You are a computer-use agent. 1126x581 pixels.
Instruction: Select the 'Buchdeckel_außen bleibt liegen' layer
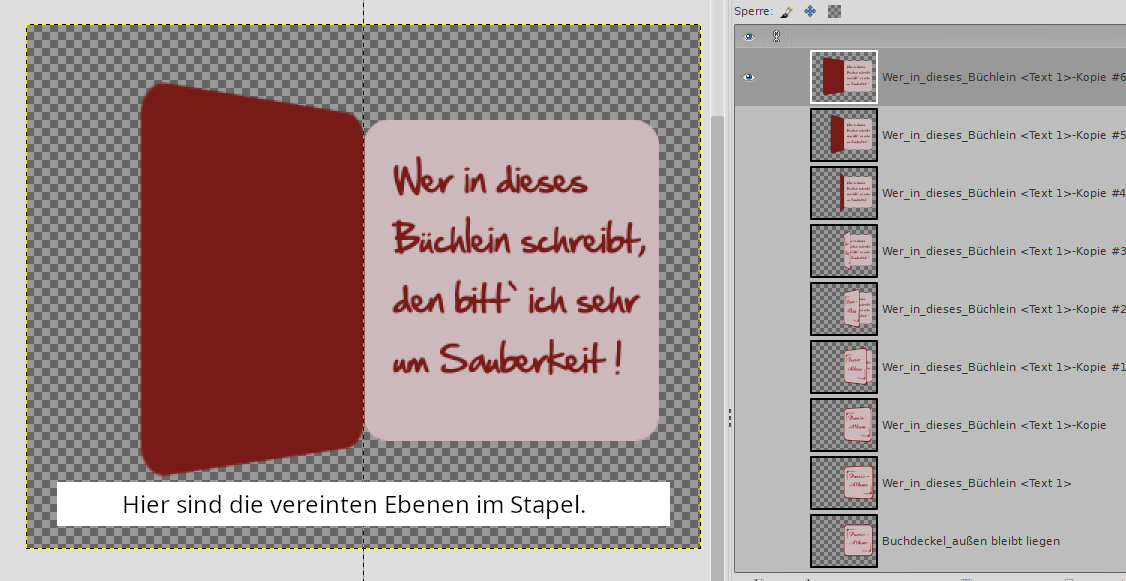970,541
